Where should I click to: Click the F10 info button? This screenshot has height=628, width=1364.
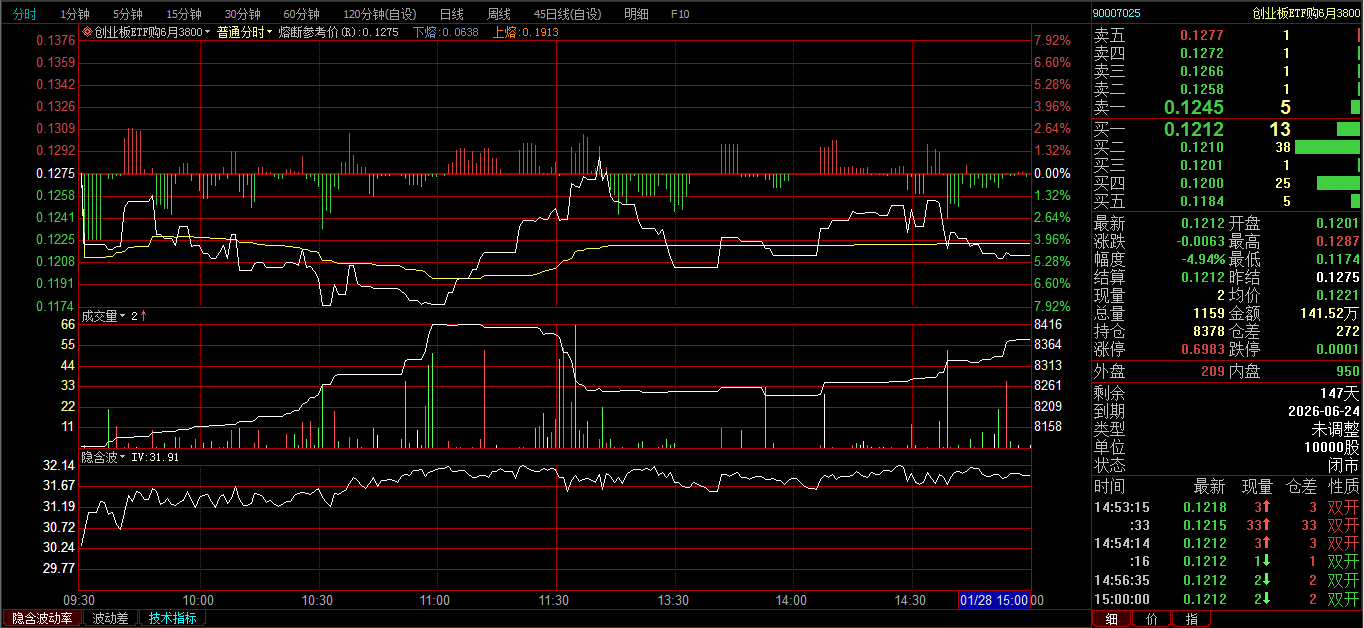(x=680, y=14)
